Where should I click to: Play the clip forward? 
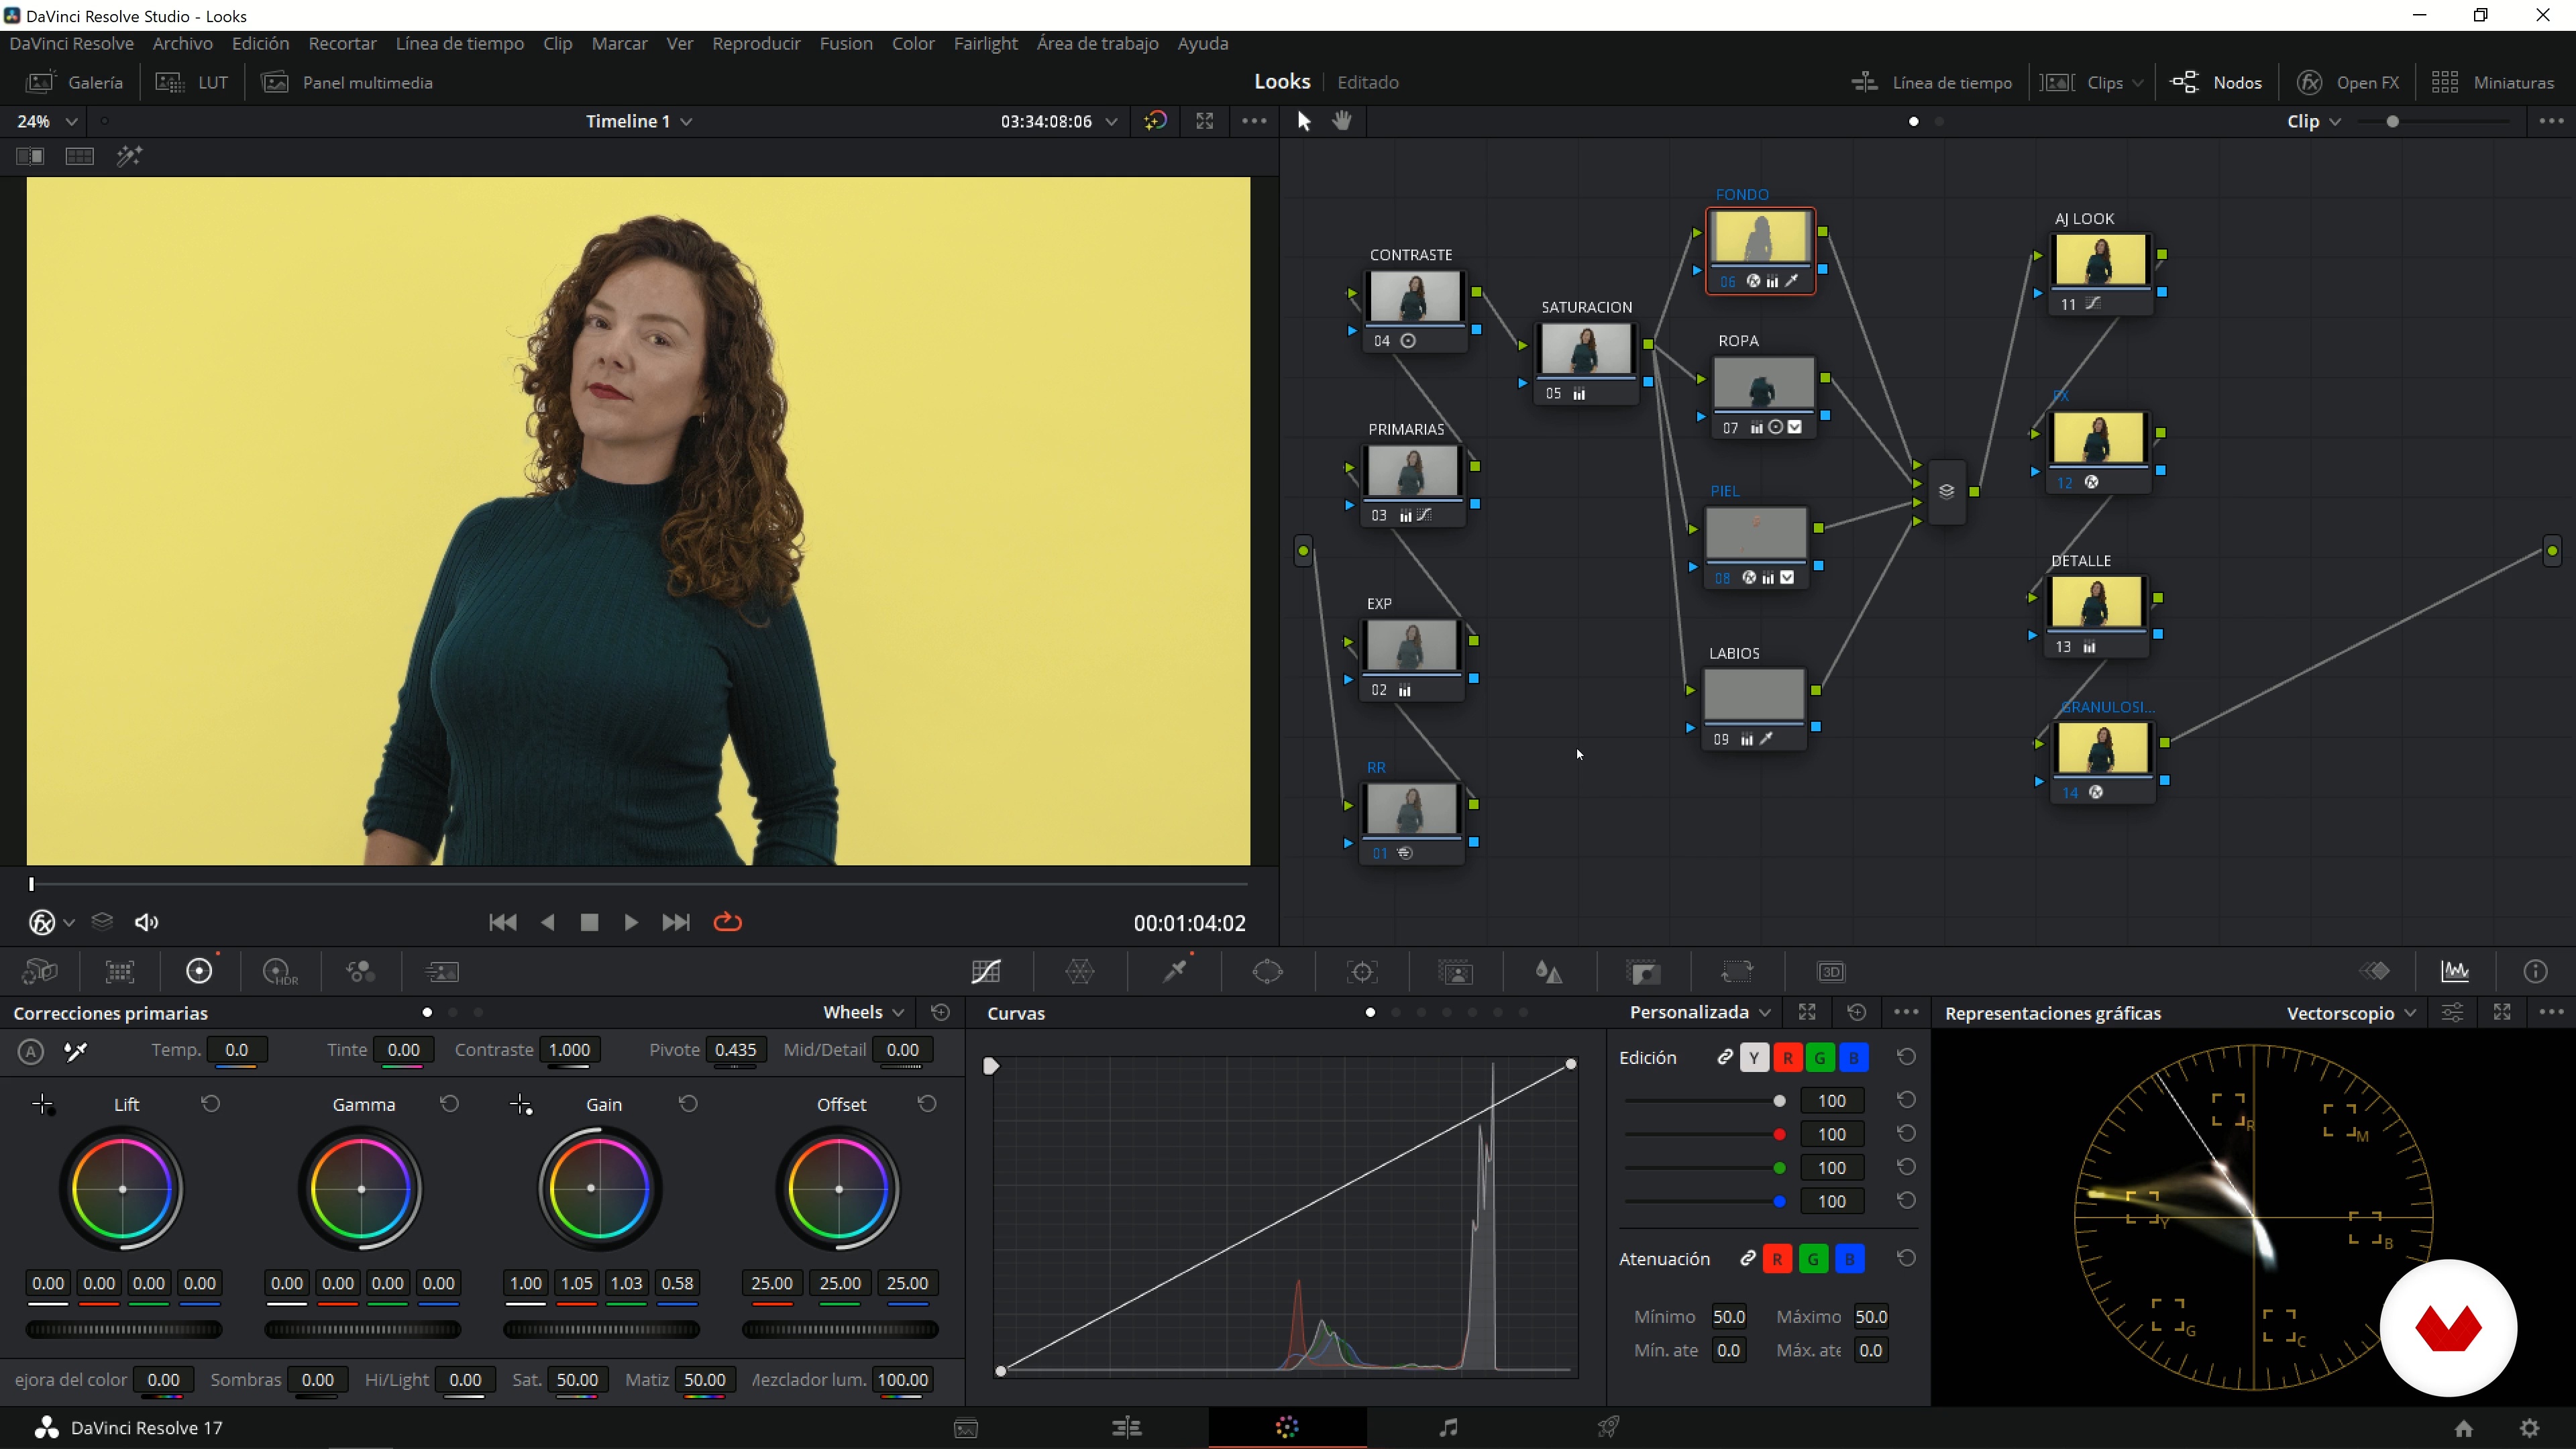pos(631,922)
